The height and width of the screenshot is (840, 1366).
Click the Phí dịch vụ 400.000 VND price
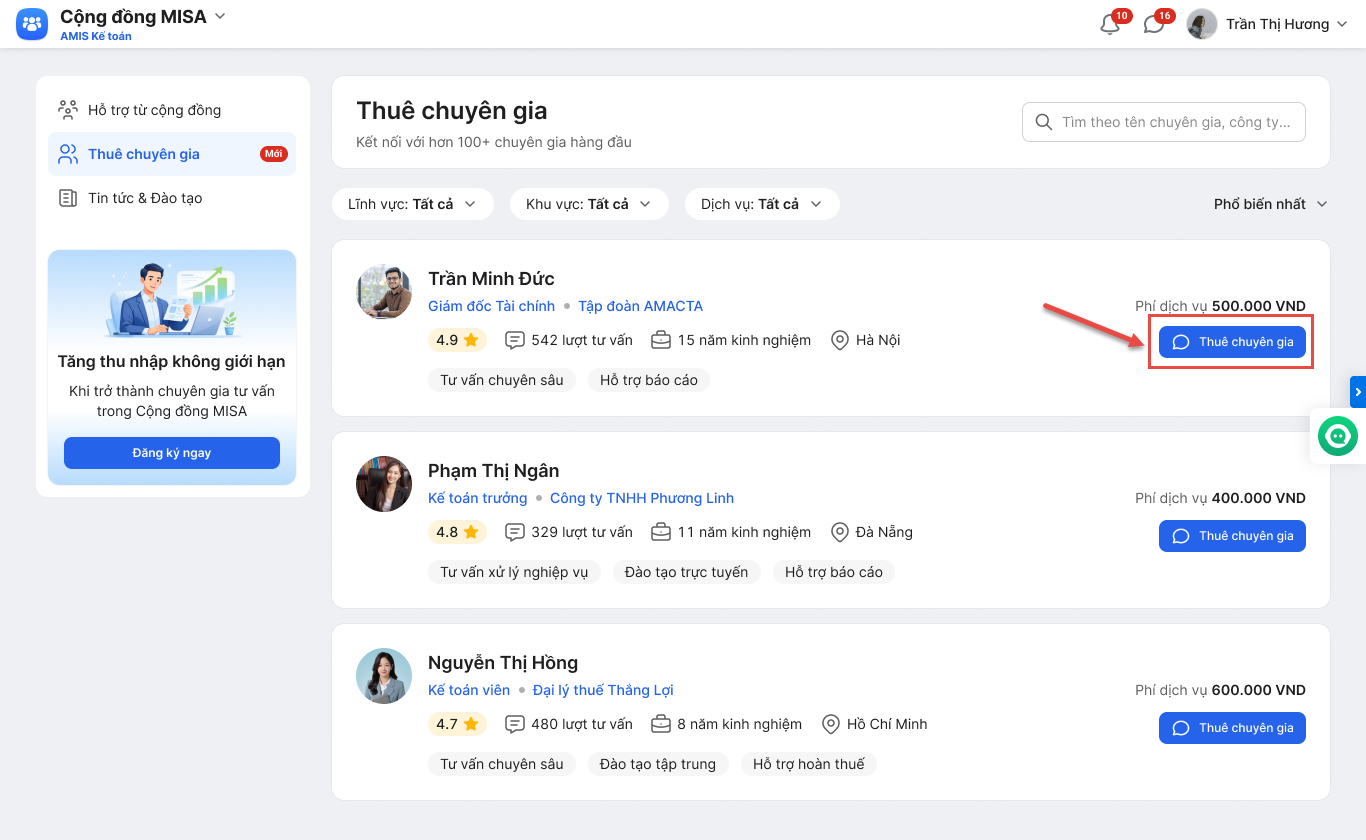1220,498
